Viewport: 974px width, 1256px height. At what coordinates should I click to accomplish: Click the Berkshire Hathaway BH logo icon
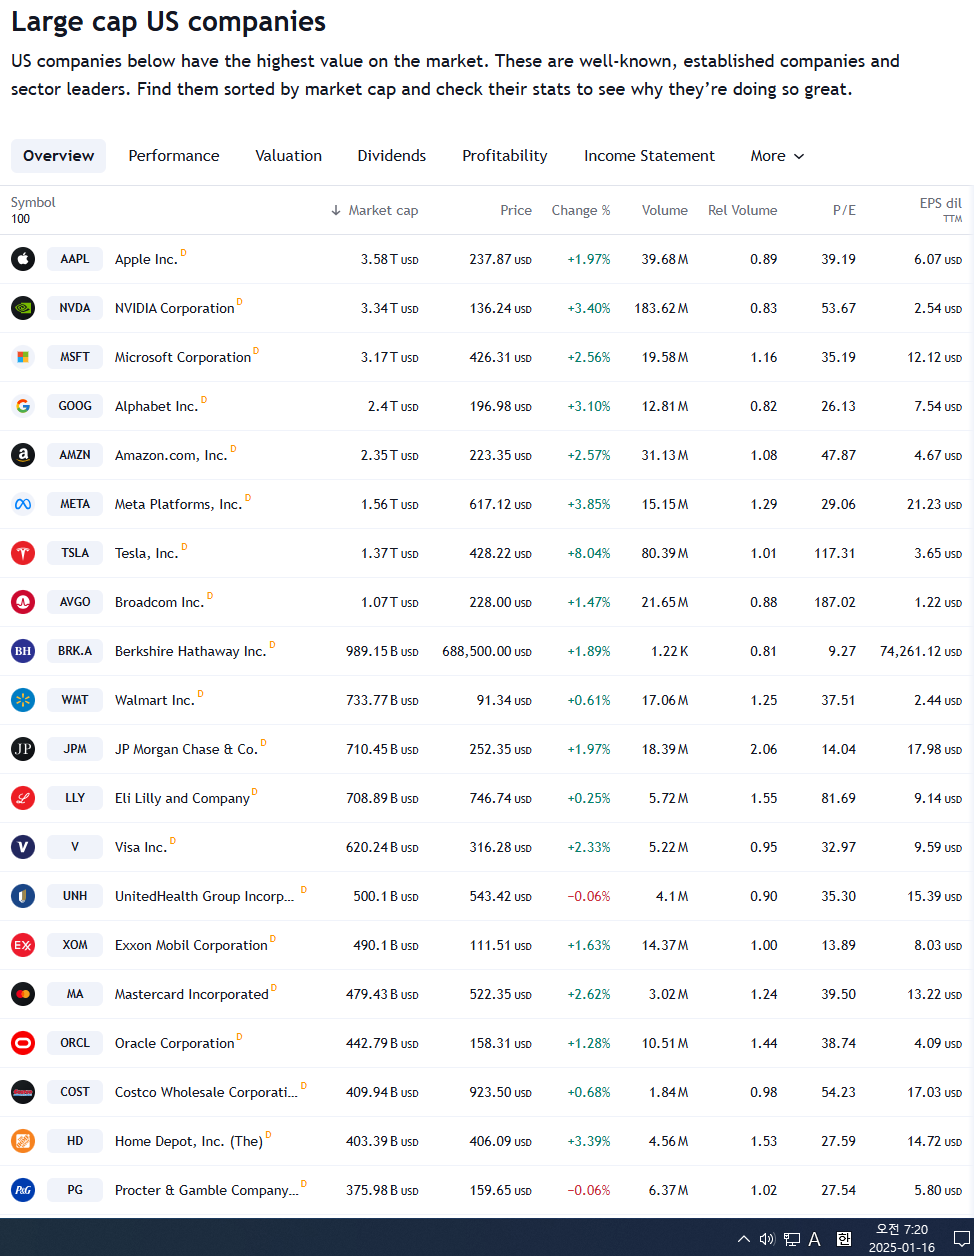pyautogui.click(x=23, y=651)
